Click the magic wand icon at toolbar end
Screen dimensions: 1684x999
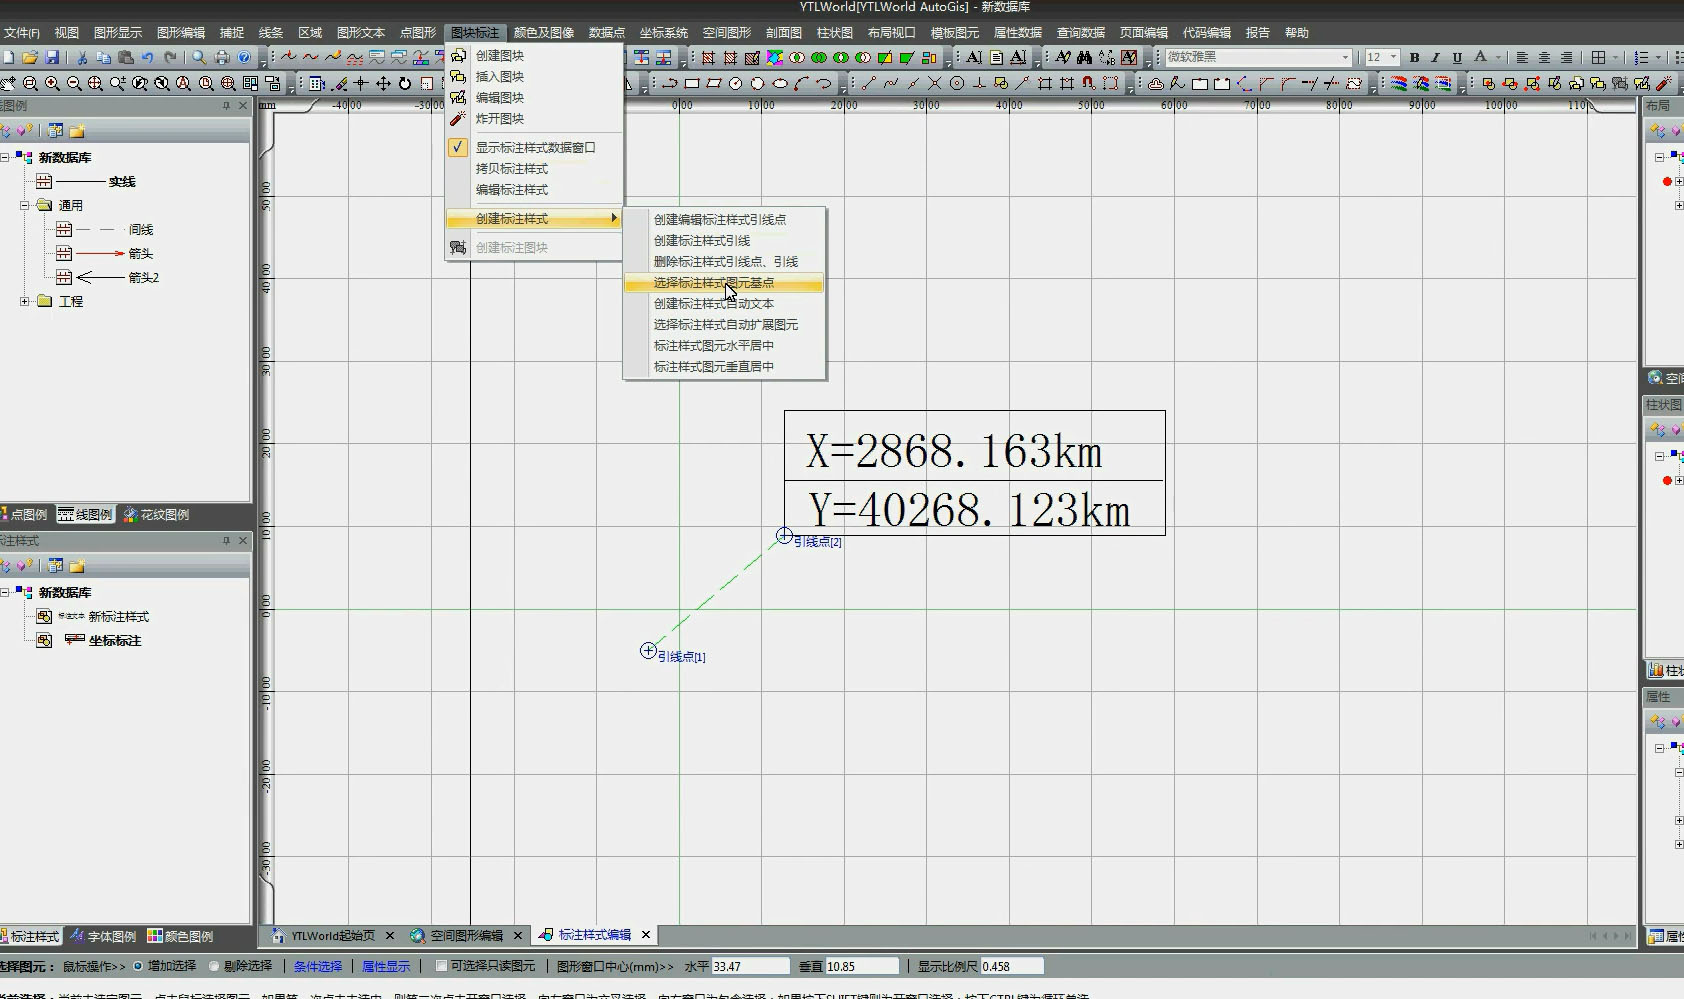1664,84
